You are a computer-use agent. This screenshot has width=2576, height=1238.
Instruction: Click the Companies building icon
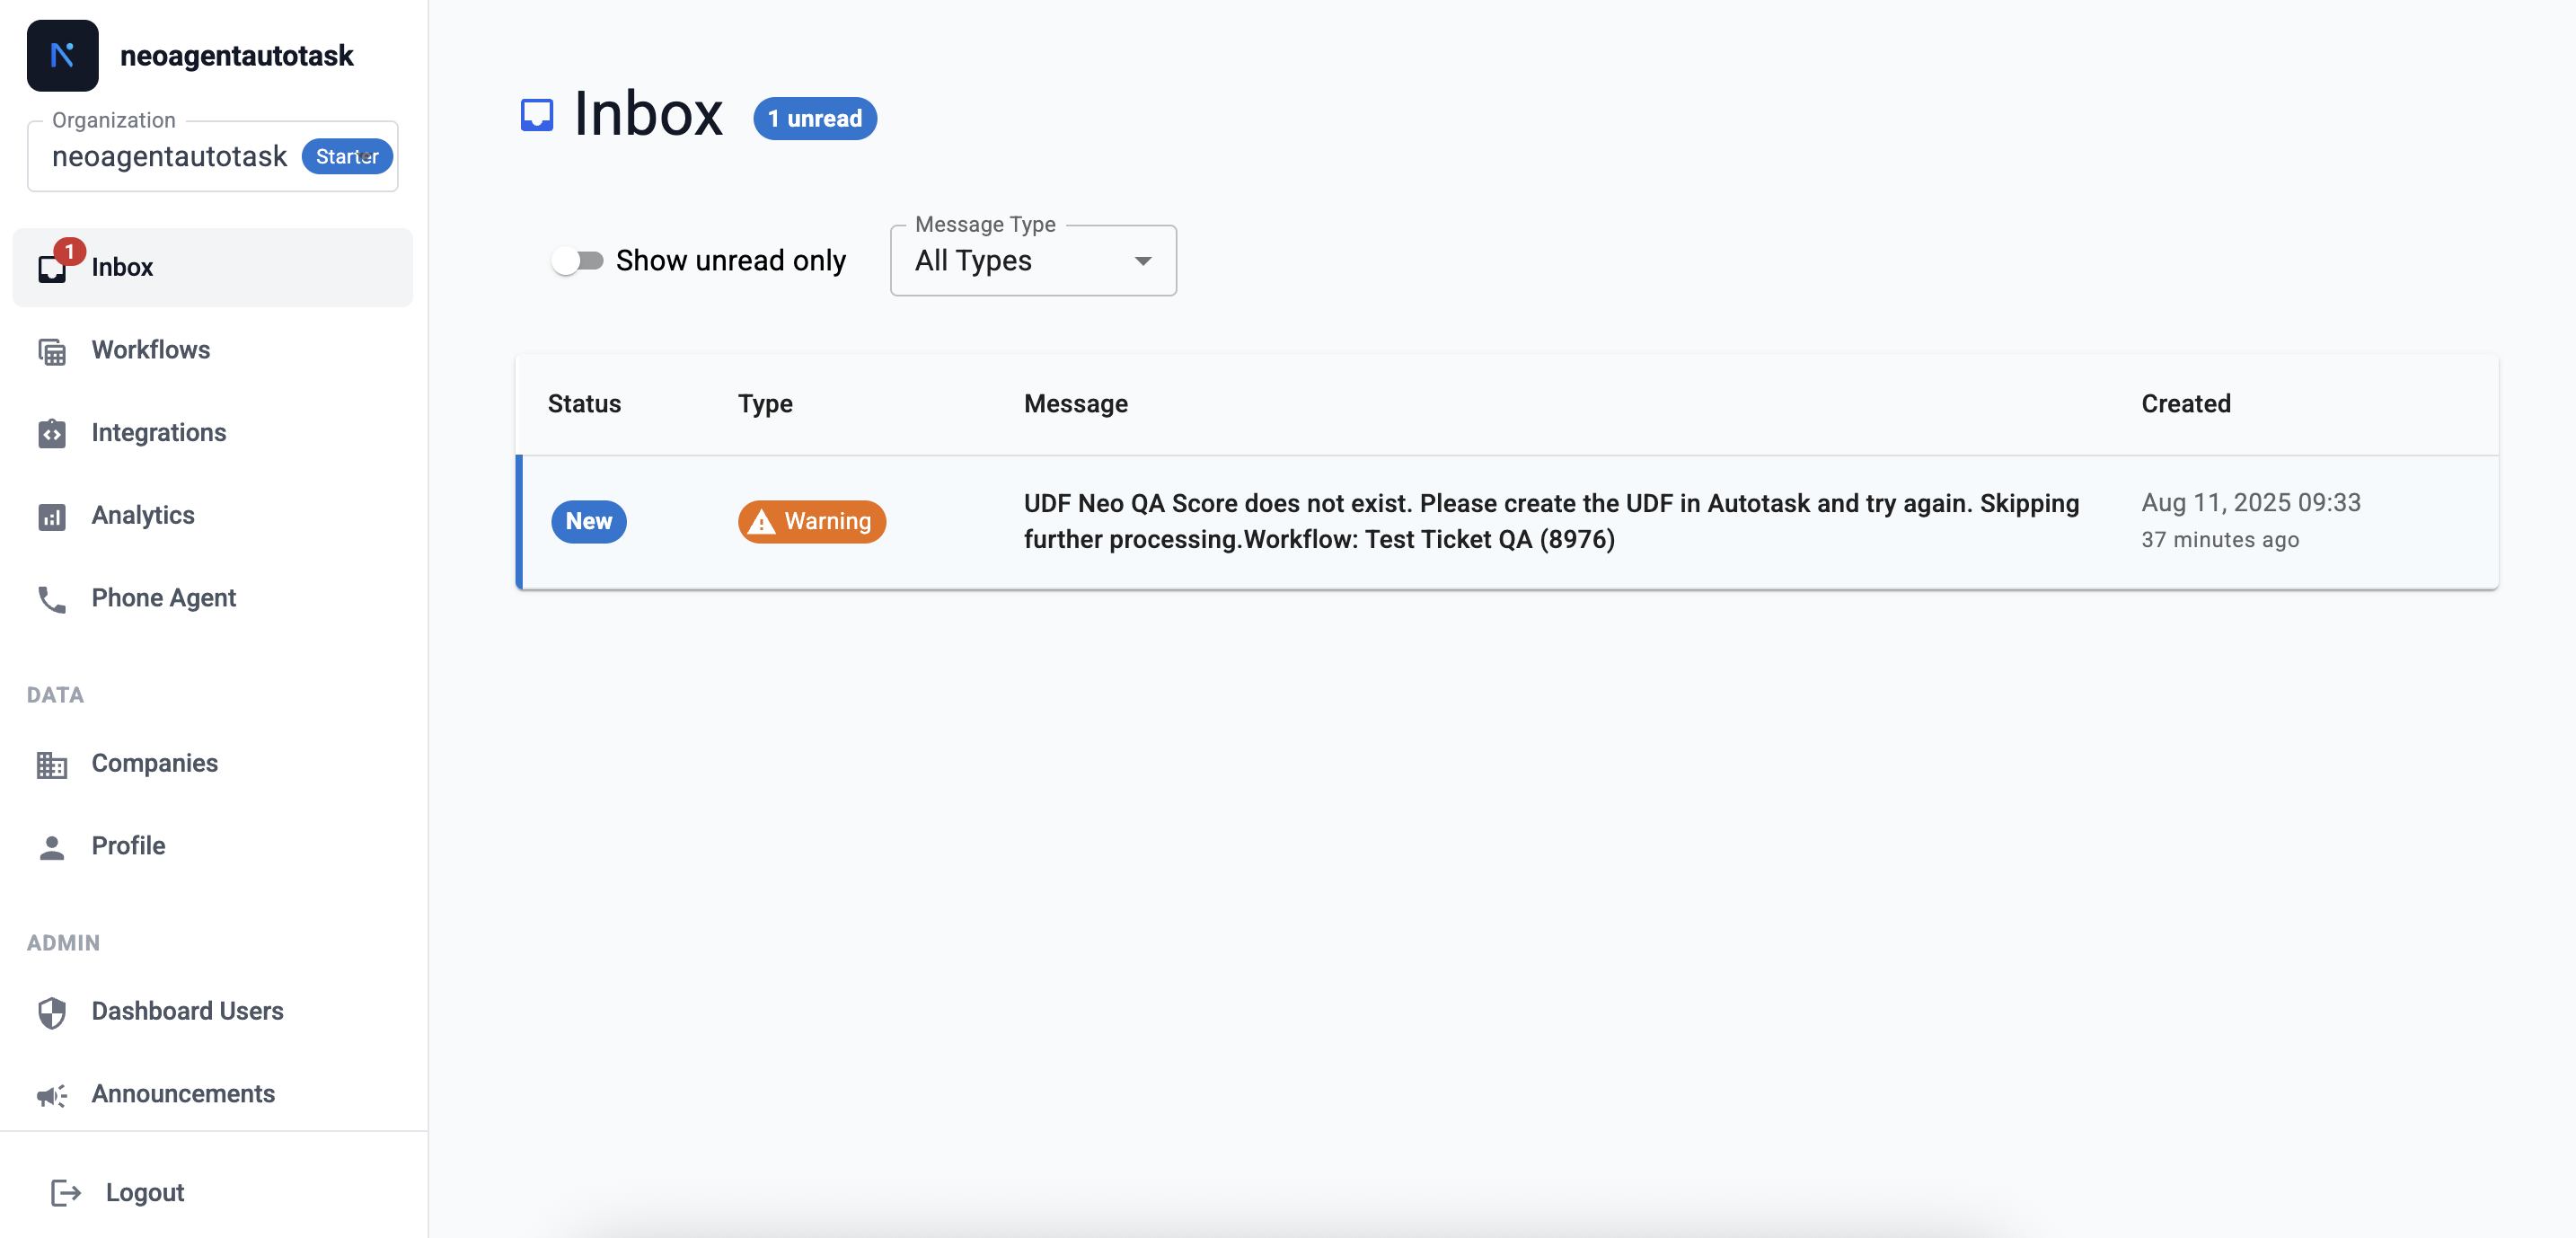52,765
